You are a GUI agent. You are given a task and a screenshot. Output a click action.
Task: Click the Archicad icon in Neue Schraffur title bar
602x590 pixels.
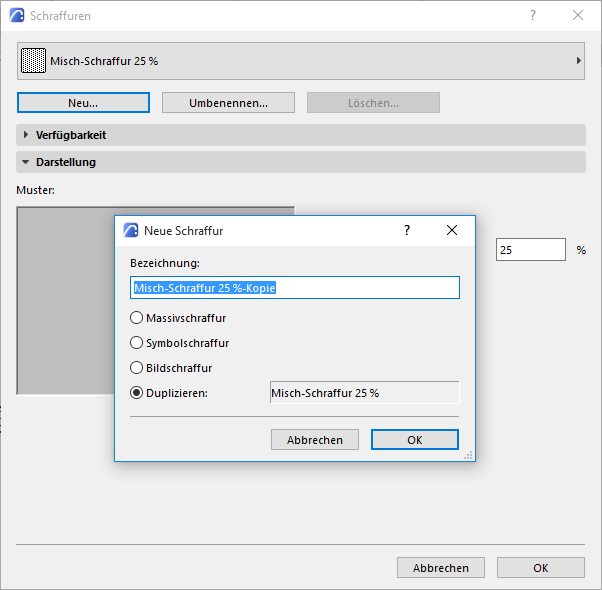[x=131, y=231]
